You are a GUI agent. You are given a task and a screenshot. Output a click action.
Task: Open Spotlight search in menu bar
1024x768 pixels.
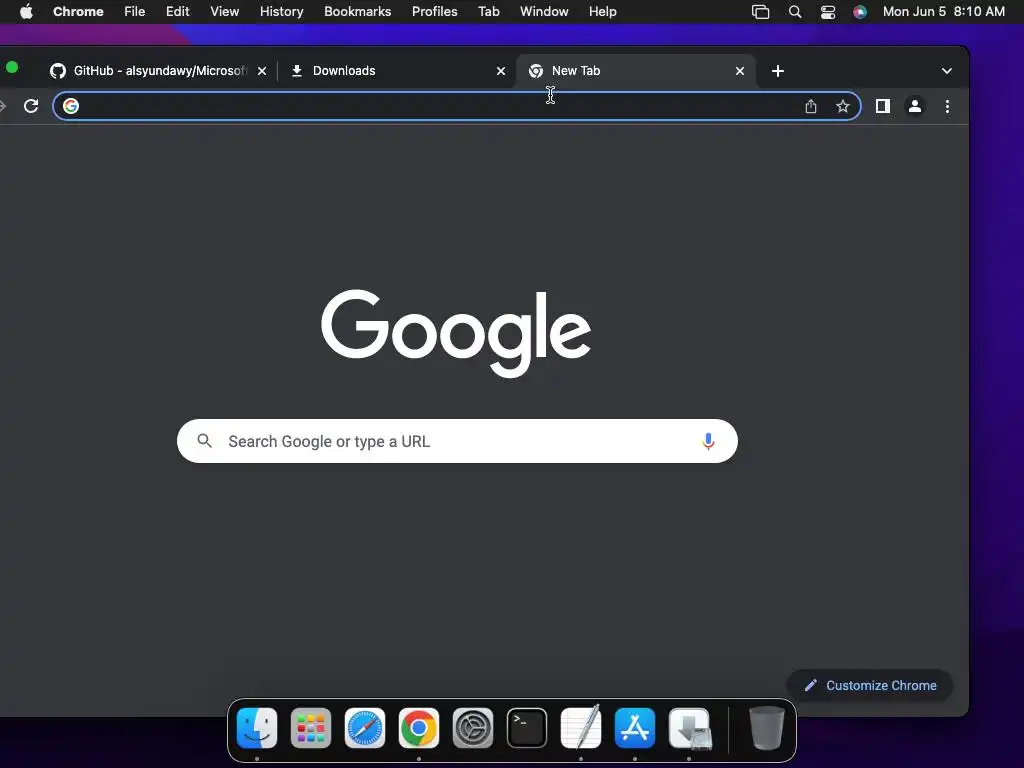795,12
